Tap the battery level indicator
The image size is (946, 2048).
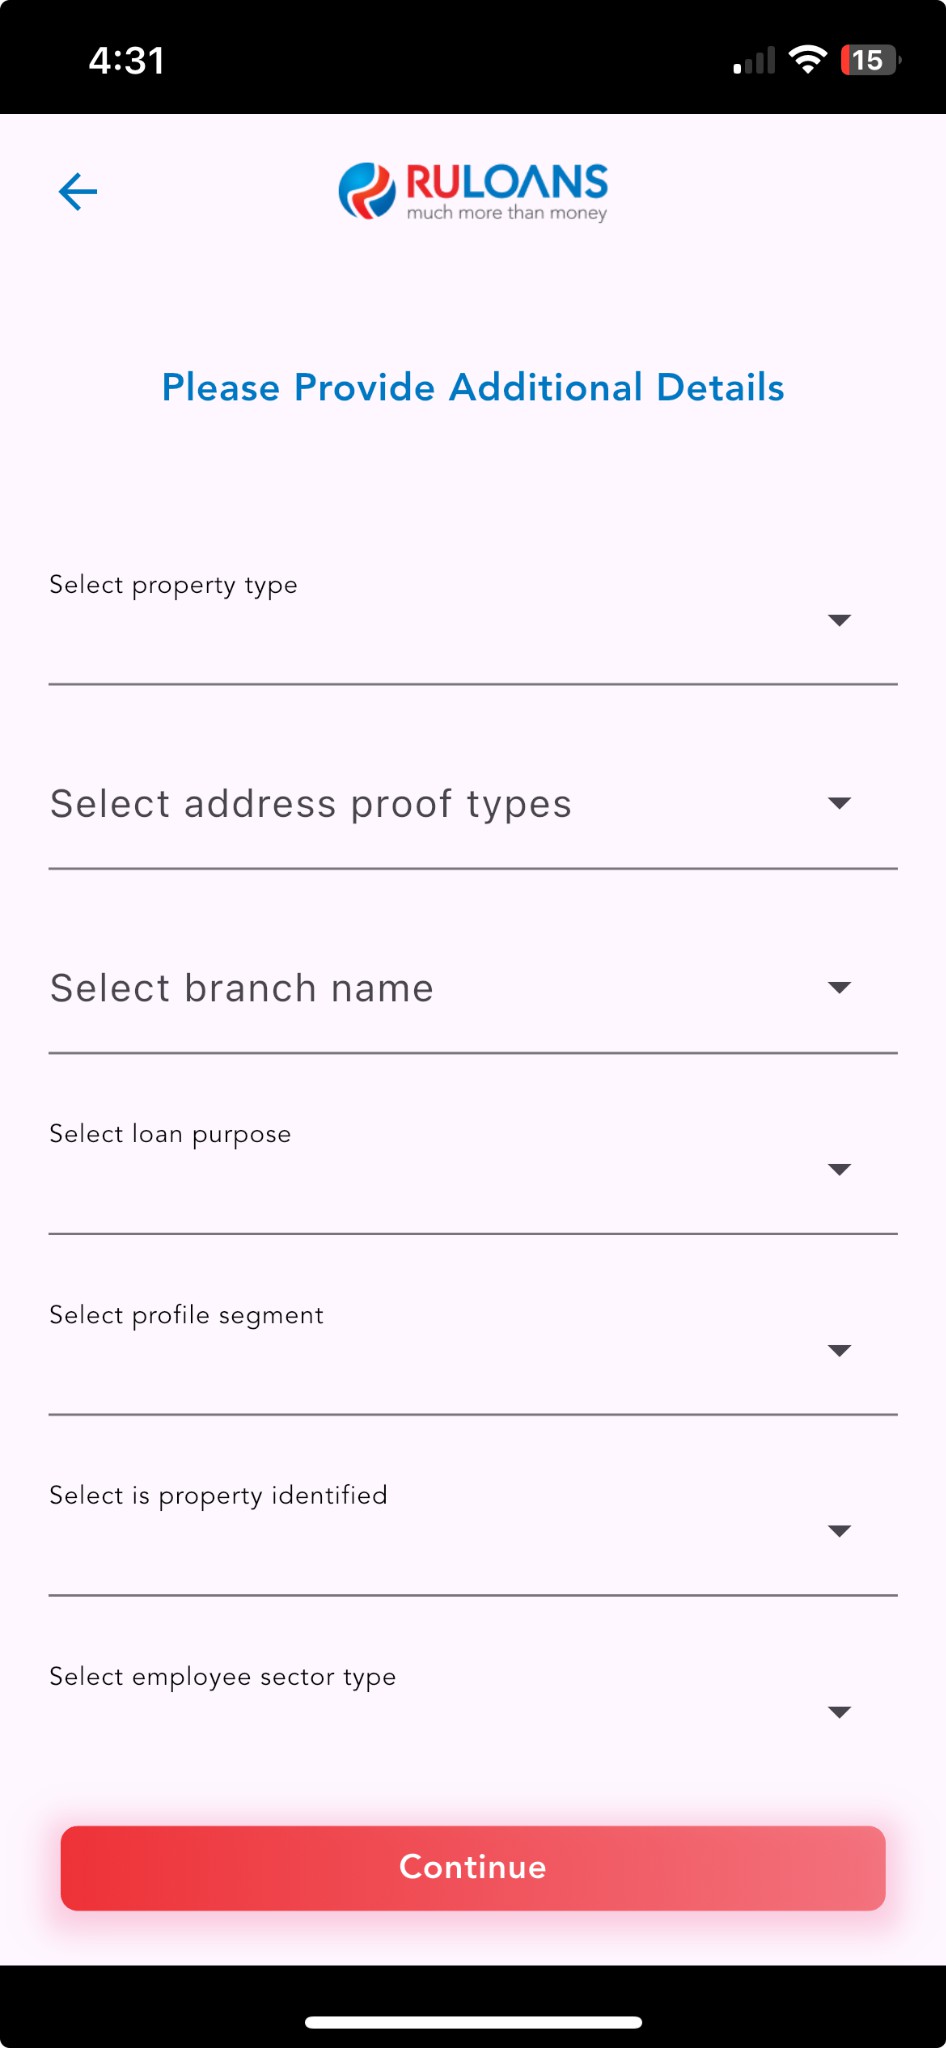tap(870, 60)
